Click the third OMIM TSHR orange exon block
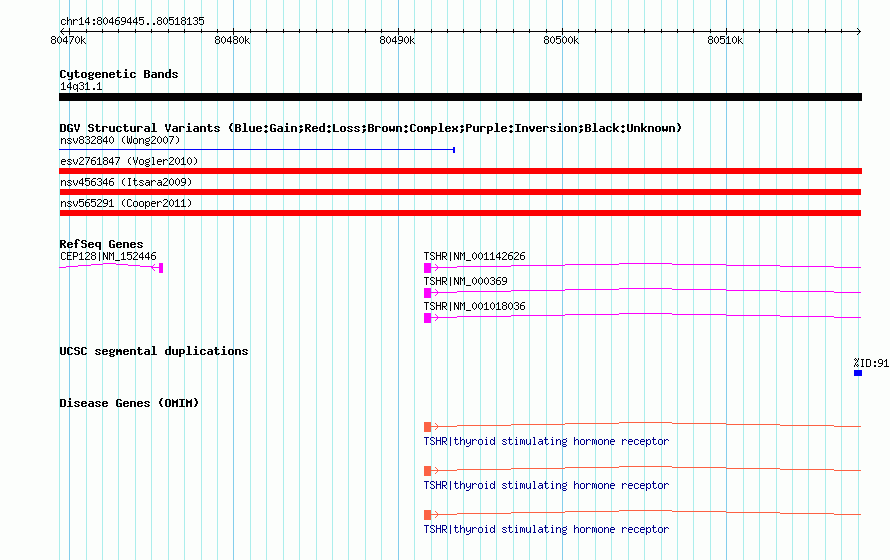 tap(427, 515)
